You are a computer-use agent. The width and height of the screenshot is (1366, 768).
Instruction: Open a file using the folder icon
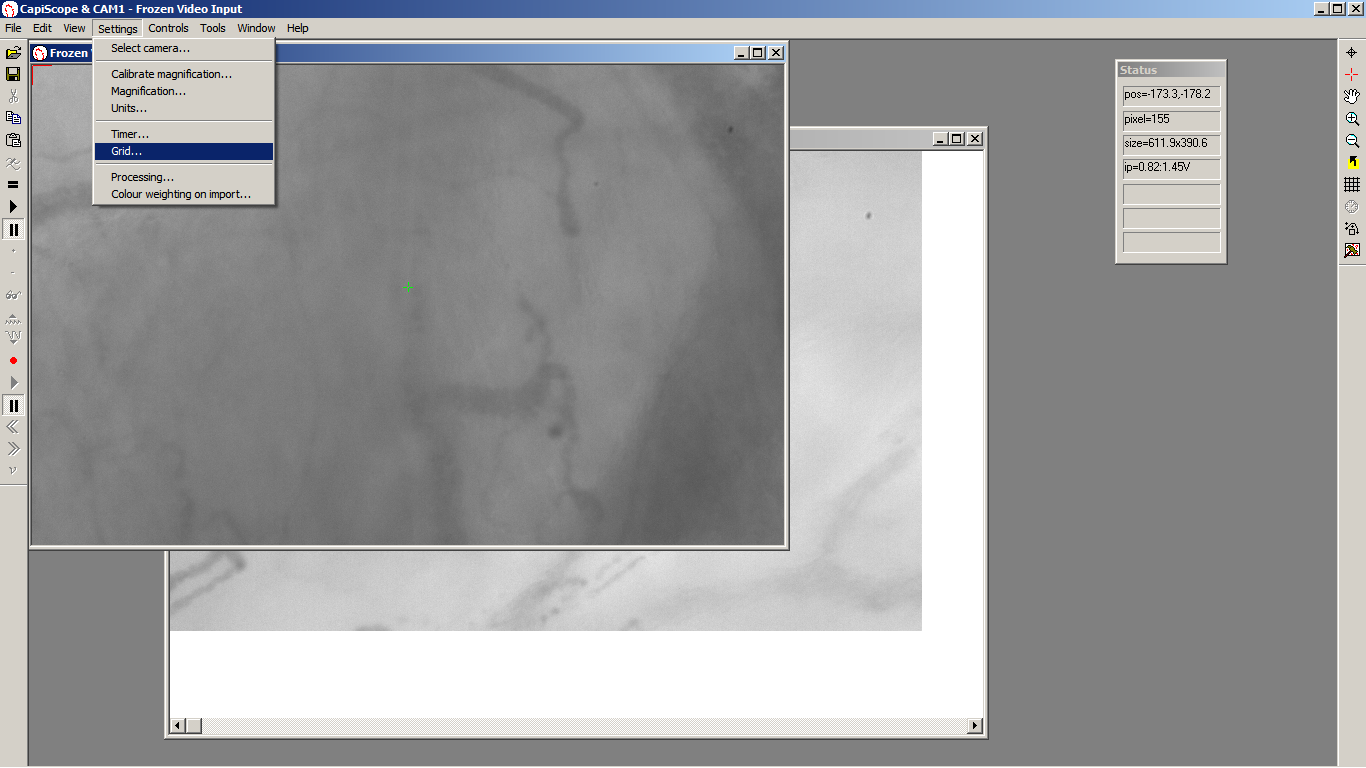pos(13,52)
